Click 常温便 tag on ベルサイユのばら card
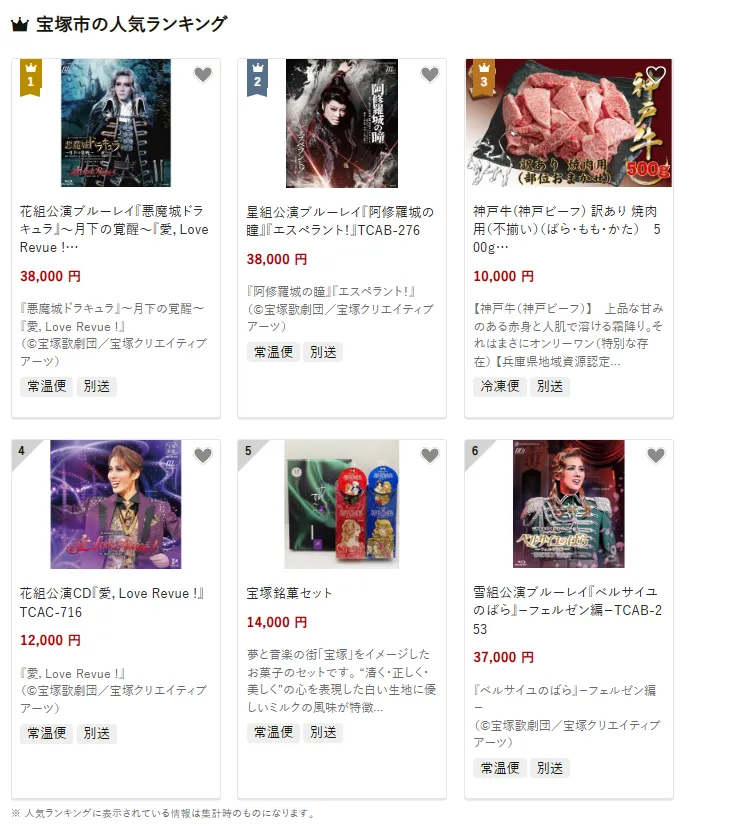 (x=500, y=768)
